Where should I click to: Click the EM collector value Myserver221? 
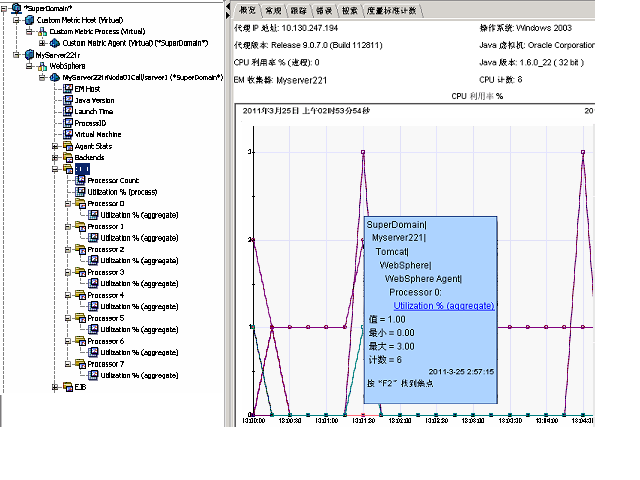tap(302, 80)
